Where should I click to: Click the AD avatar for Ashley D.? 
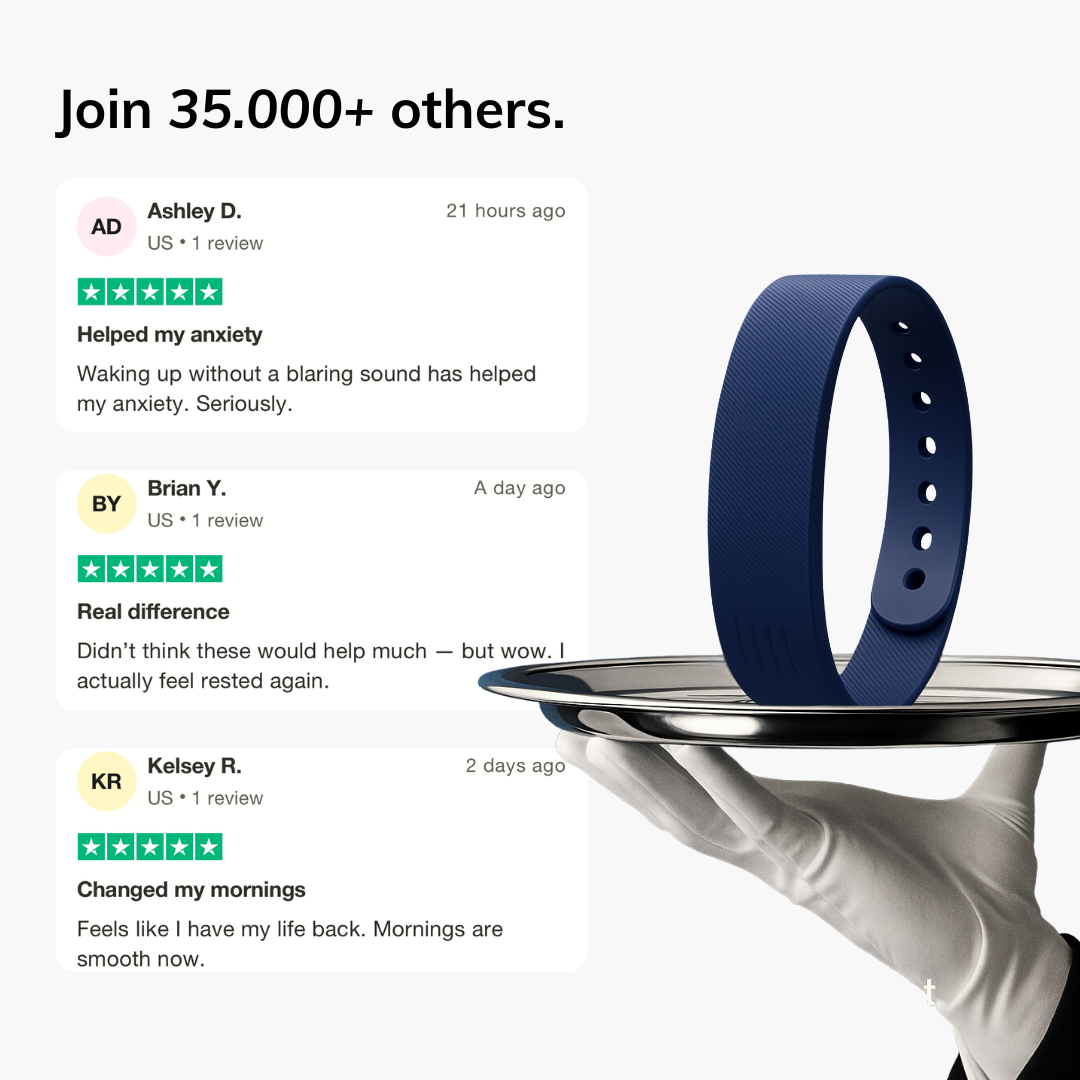click(106, 227)
